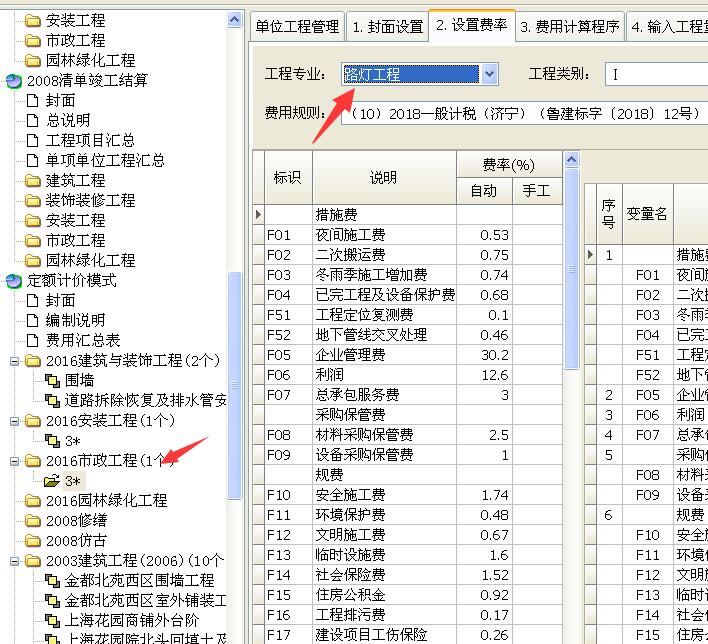The height and width of the screenshot is (644, 708).
Task: Collapse the 2016安装工程(1个) node
Action: pyautogui.click(x=14, y=421)
